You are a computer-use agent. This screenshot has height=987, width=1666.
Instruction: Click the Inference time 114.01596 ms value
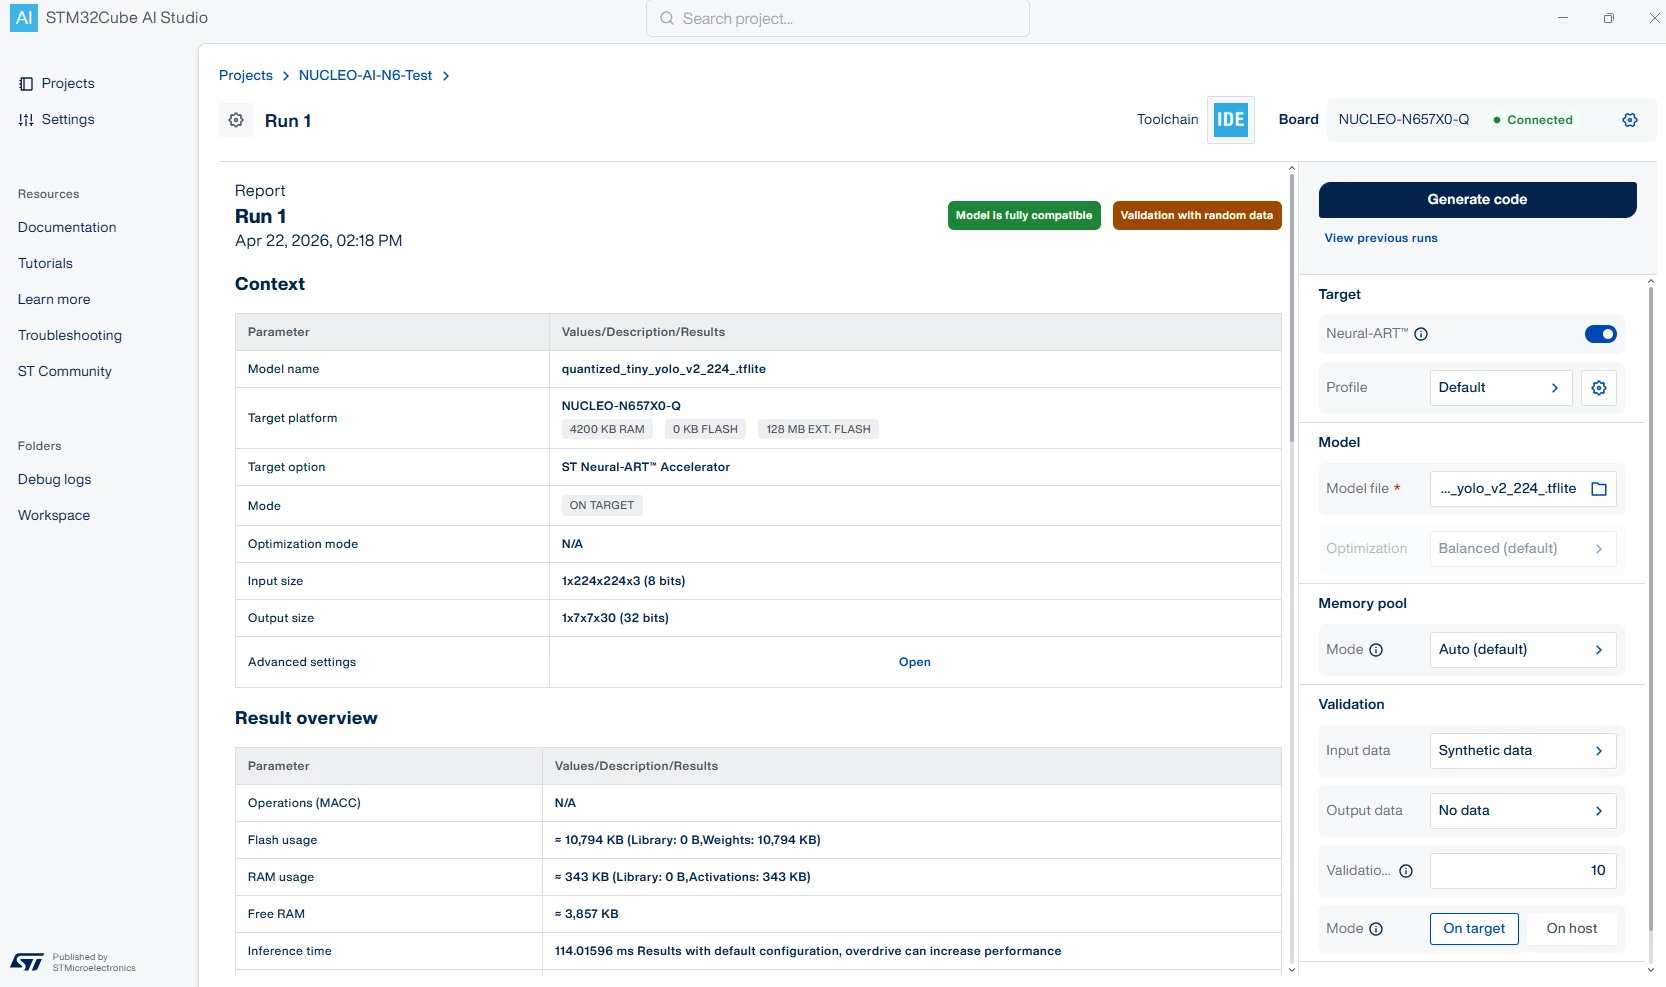click(808, 951)
